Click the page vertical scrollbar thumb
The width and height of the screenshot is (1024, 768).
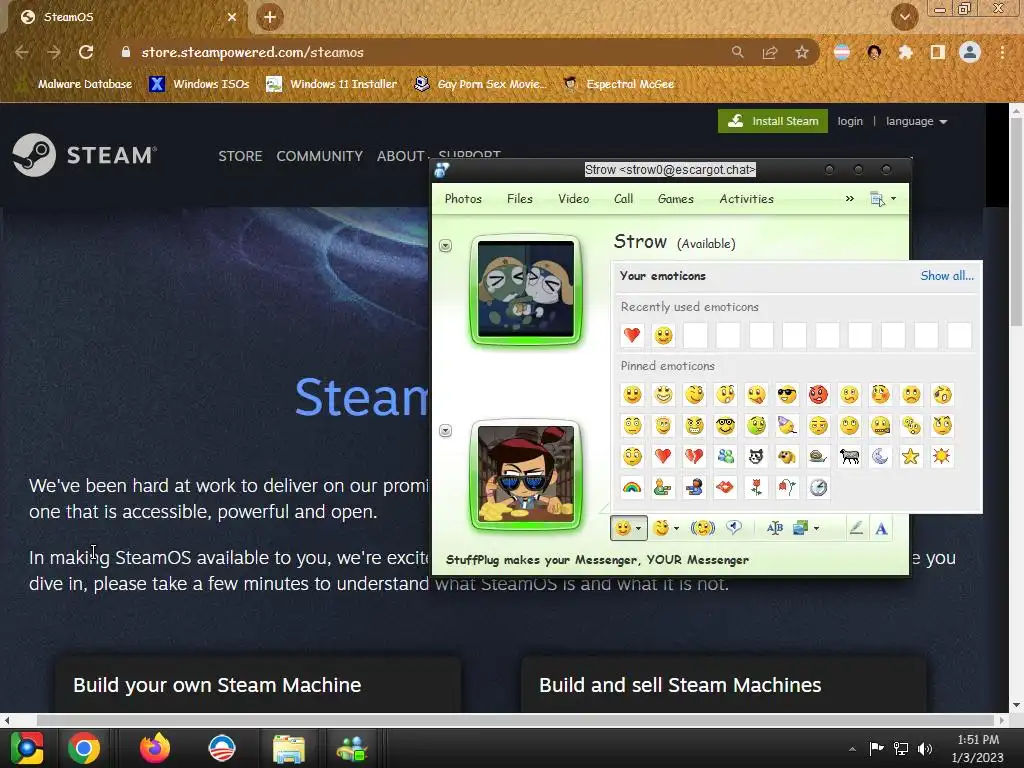[1016, 222]
